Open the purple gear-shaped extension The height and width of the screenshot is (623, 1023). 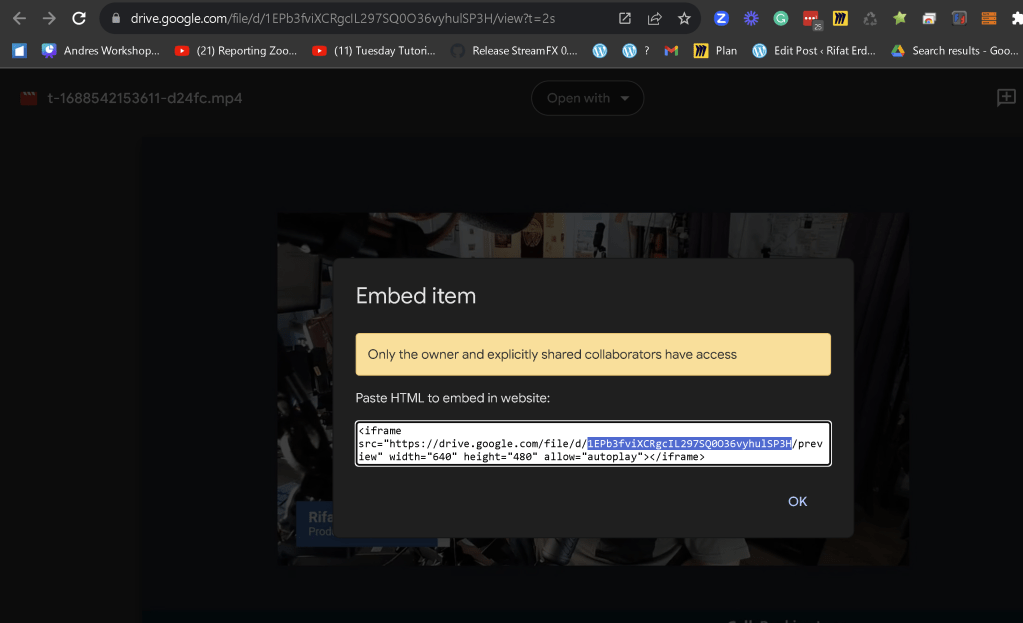point(751,18)
